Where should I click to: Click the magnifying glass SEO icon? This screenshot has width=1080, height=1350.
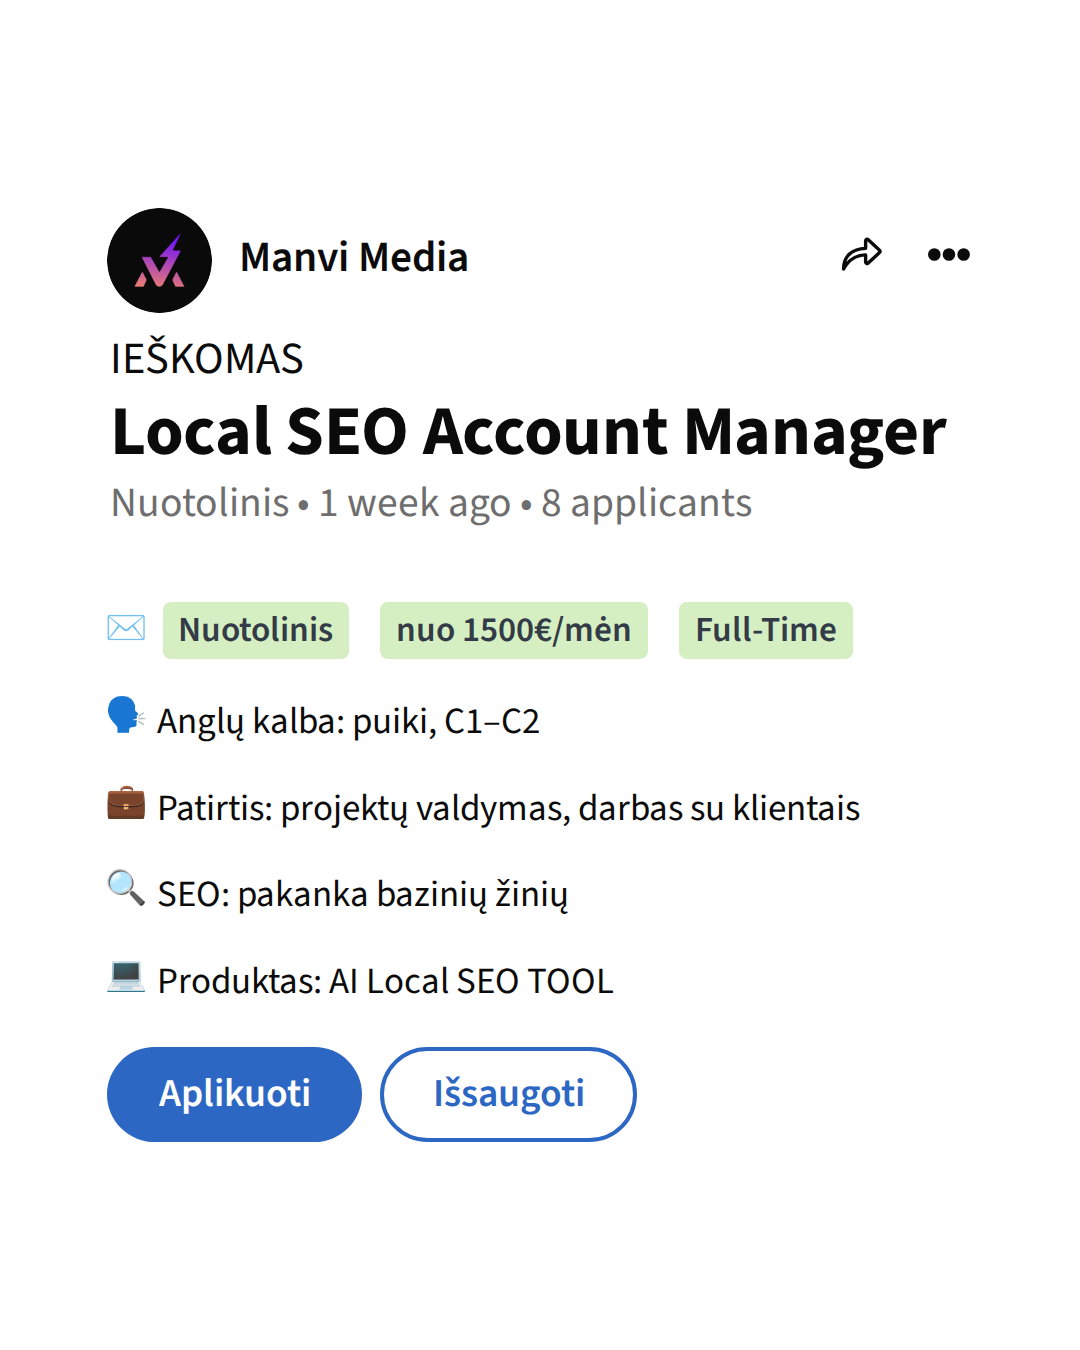pyautogui.click(x=126, y=888)
